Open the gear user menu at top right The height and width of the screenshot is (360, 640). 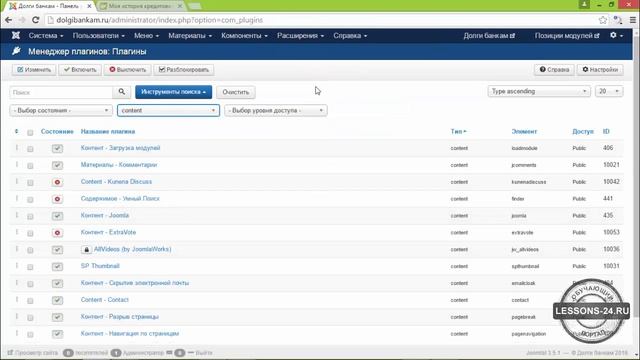(x=616, y=36)
